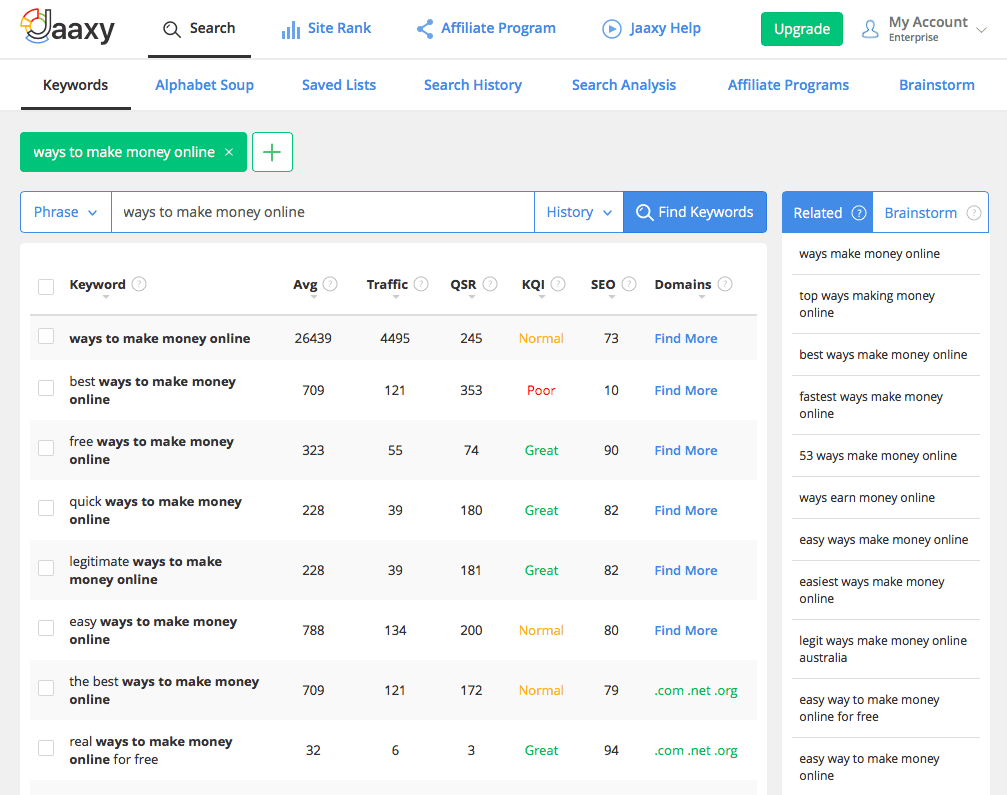Click the green Upgrade button
Image resolution: width=1007 pixels, height=795 pixels.
[801, 29]
